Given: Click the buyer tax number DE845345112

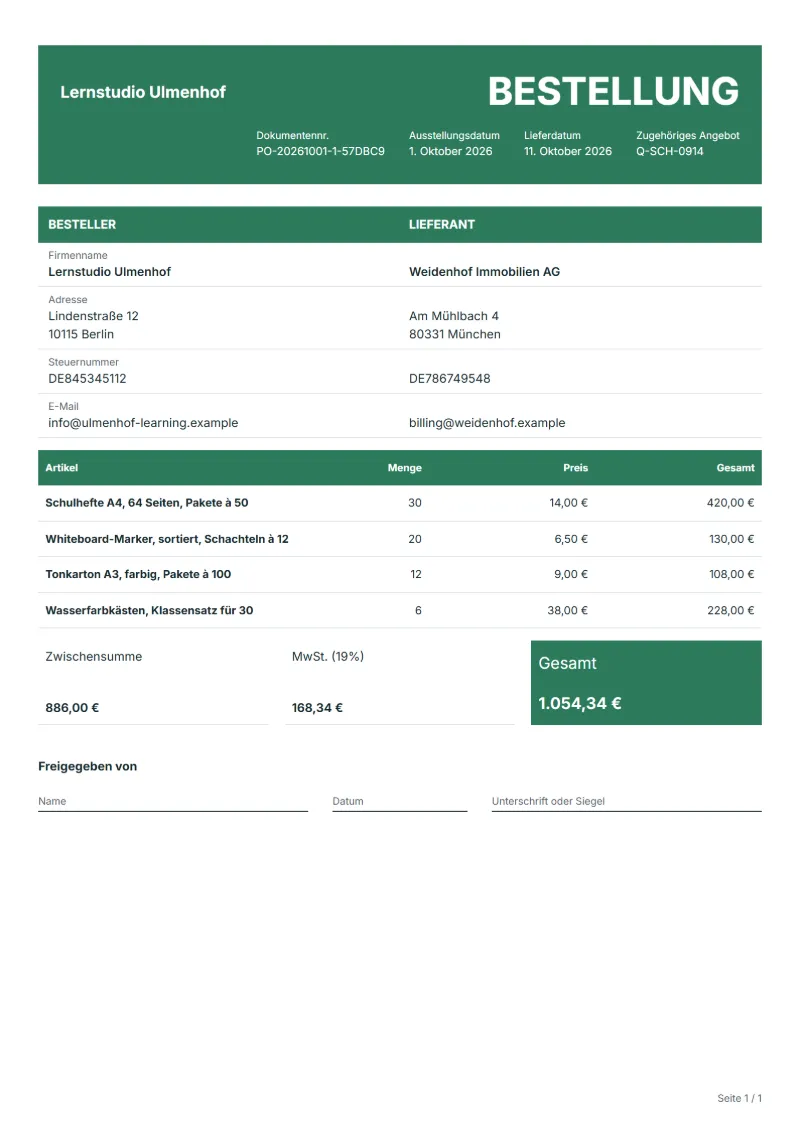Looking at the screenshot, I should click(x=87, y=379).
